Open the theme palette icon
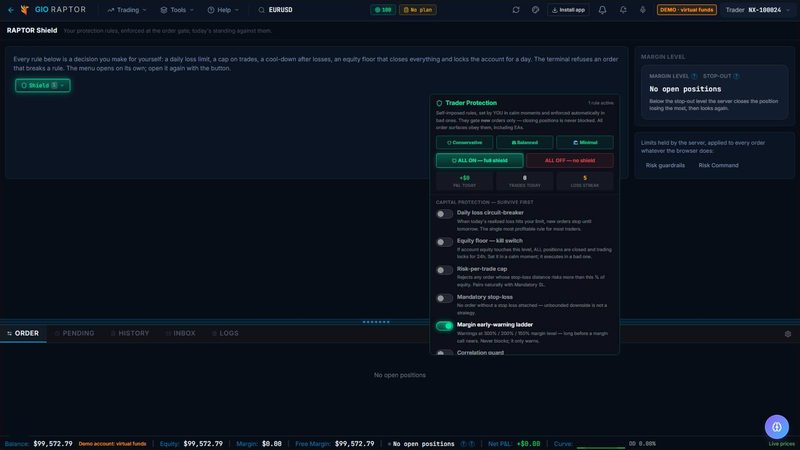800x450 pixels. 535,10
